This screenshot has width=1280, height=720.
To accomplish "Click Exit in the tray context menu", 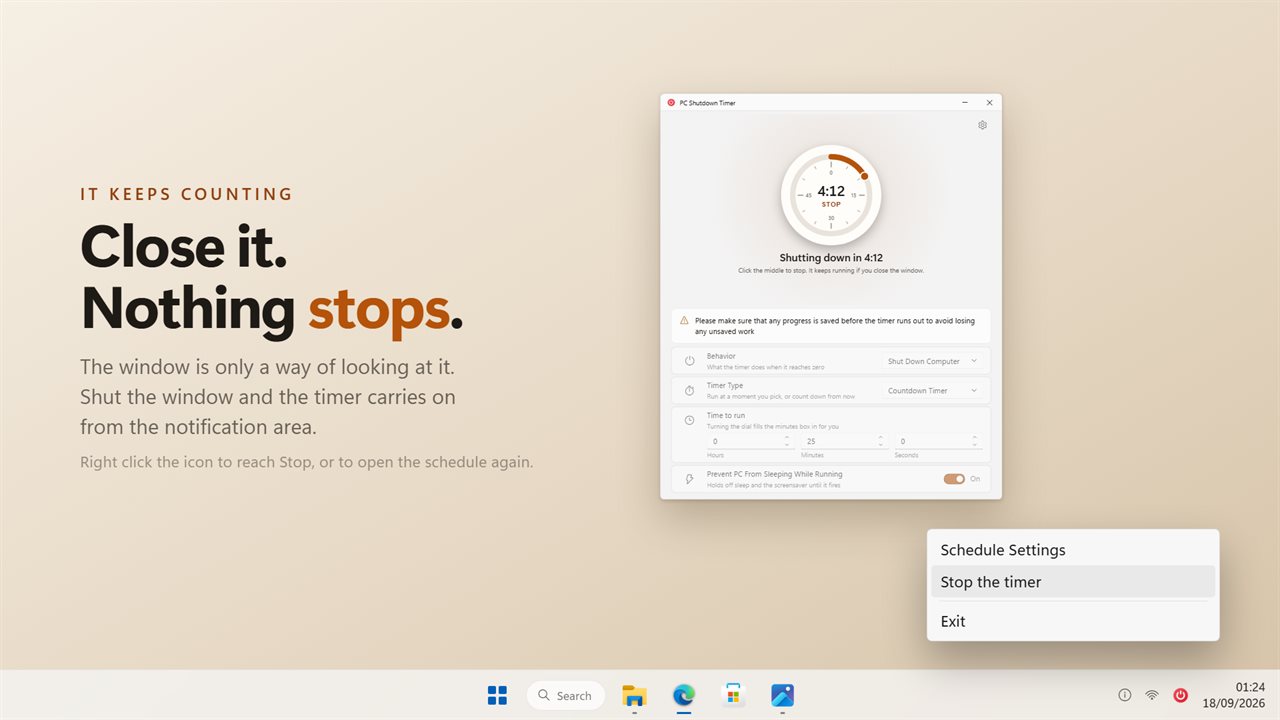I will pos(1073,621).
